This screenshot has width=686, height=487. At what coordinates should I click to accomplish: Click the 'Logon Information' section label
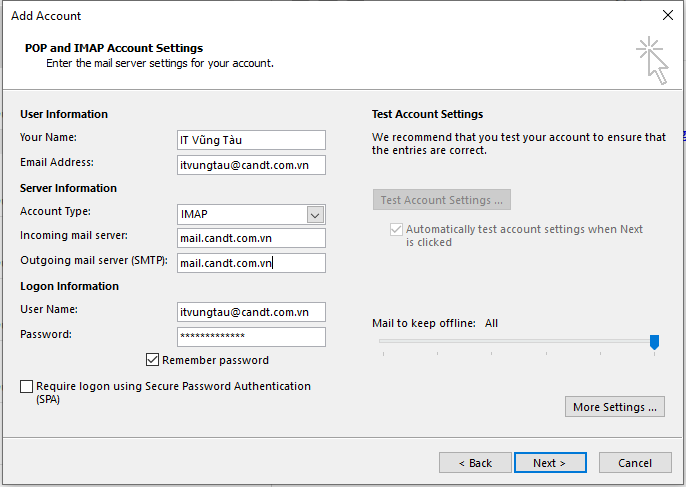coord(69,286)
